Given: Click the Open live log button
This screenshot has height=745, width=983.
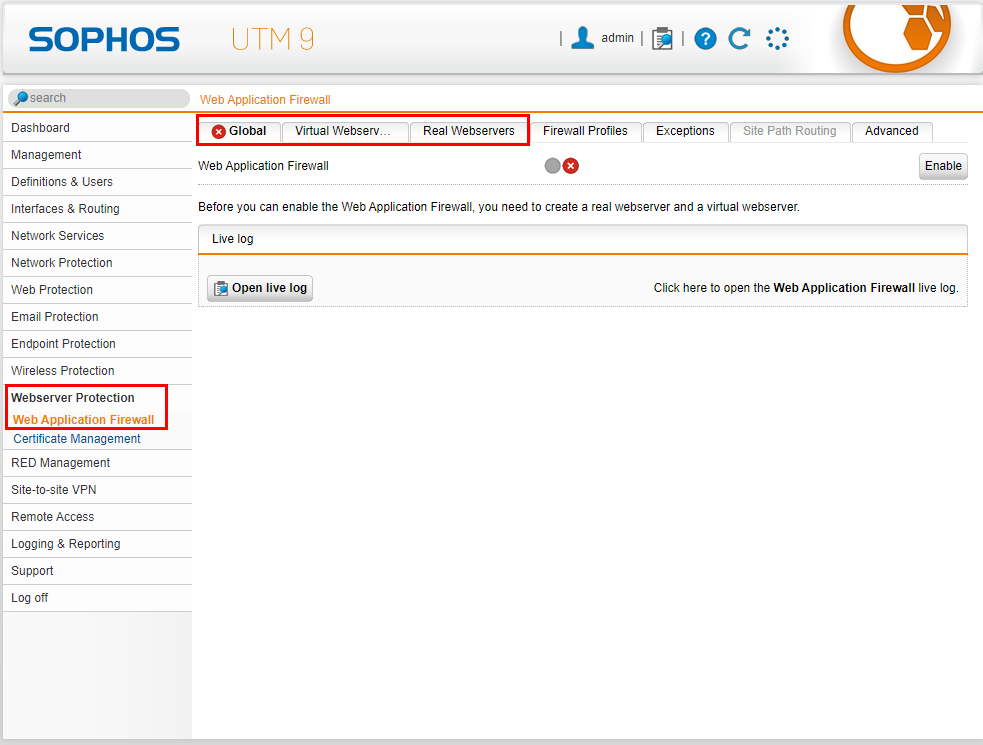Looking at the screenshot, I should pyautogui.click(x=259, y=288).
